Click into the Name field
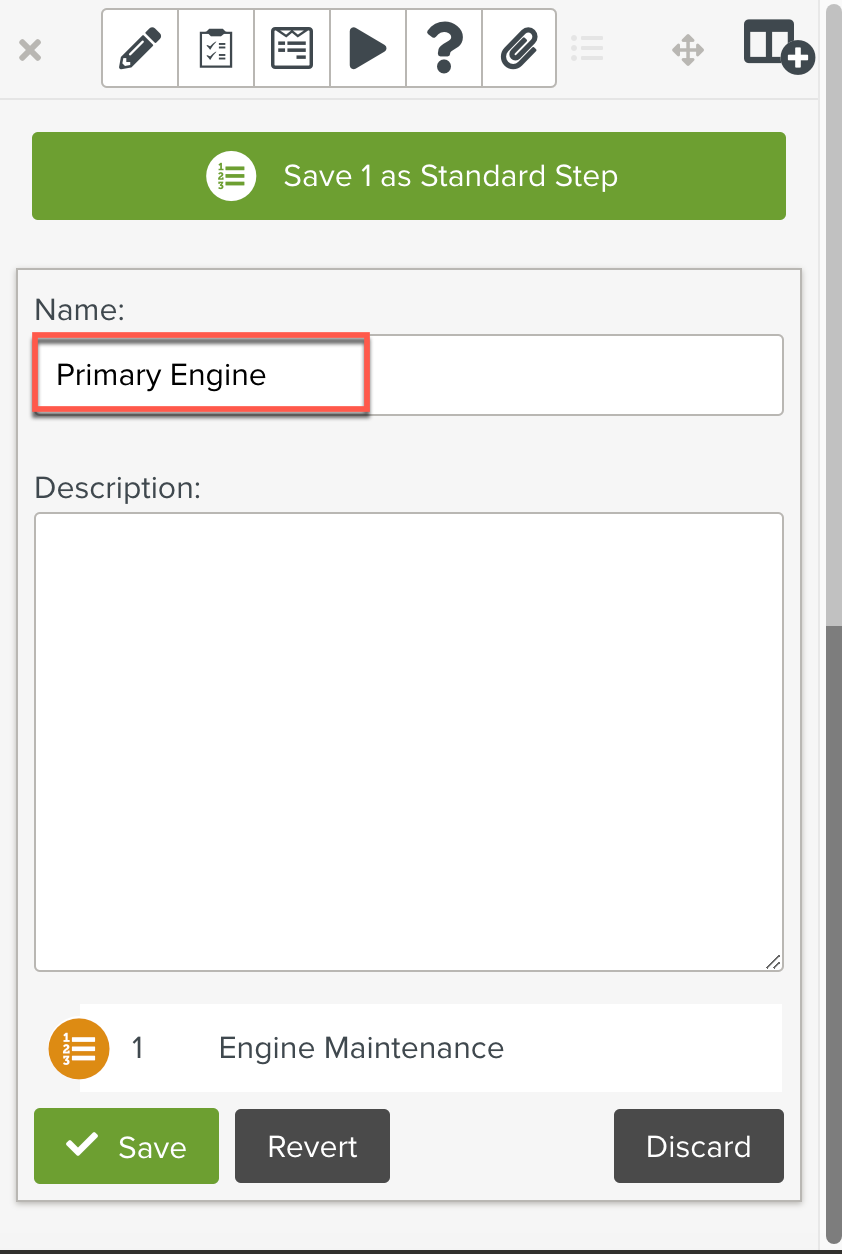Image resolution: width=842 pixels, height=1254 pixels. coord(408,375)
